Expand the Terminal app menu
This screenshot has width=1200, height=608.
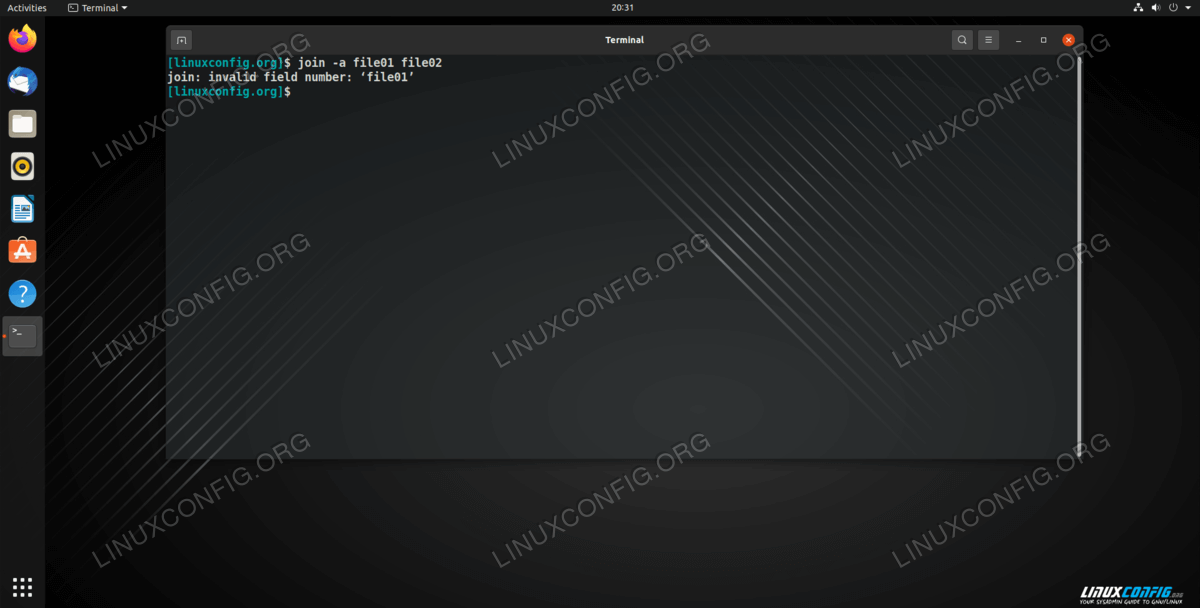98,8
